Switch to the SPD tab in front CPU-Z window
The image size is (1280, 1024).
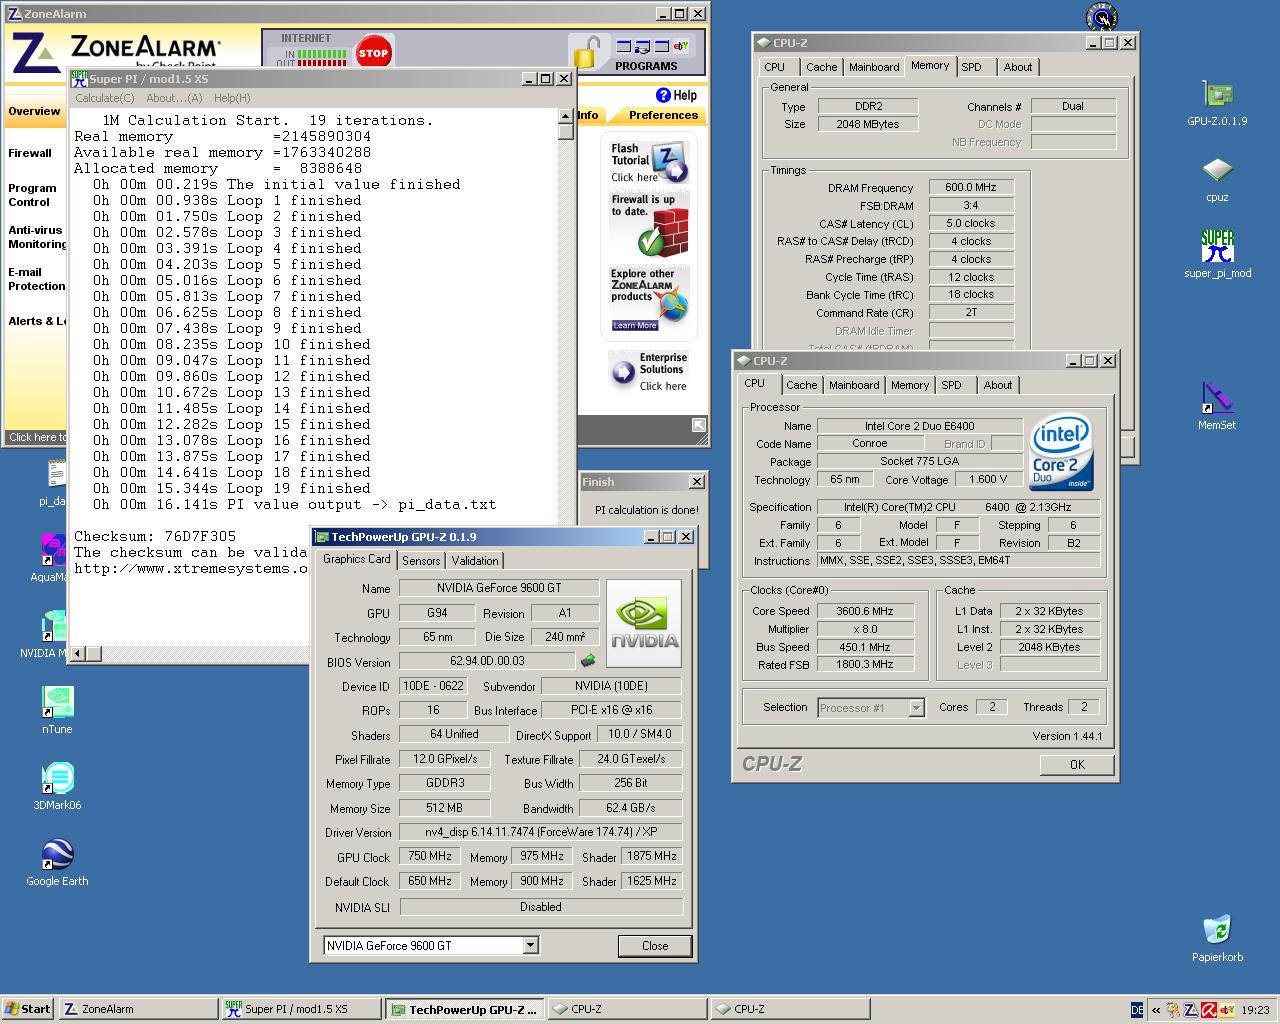click(951, 385)
